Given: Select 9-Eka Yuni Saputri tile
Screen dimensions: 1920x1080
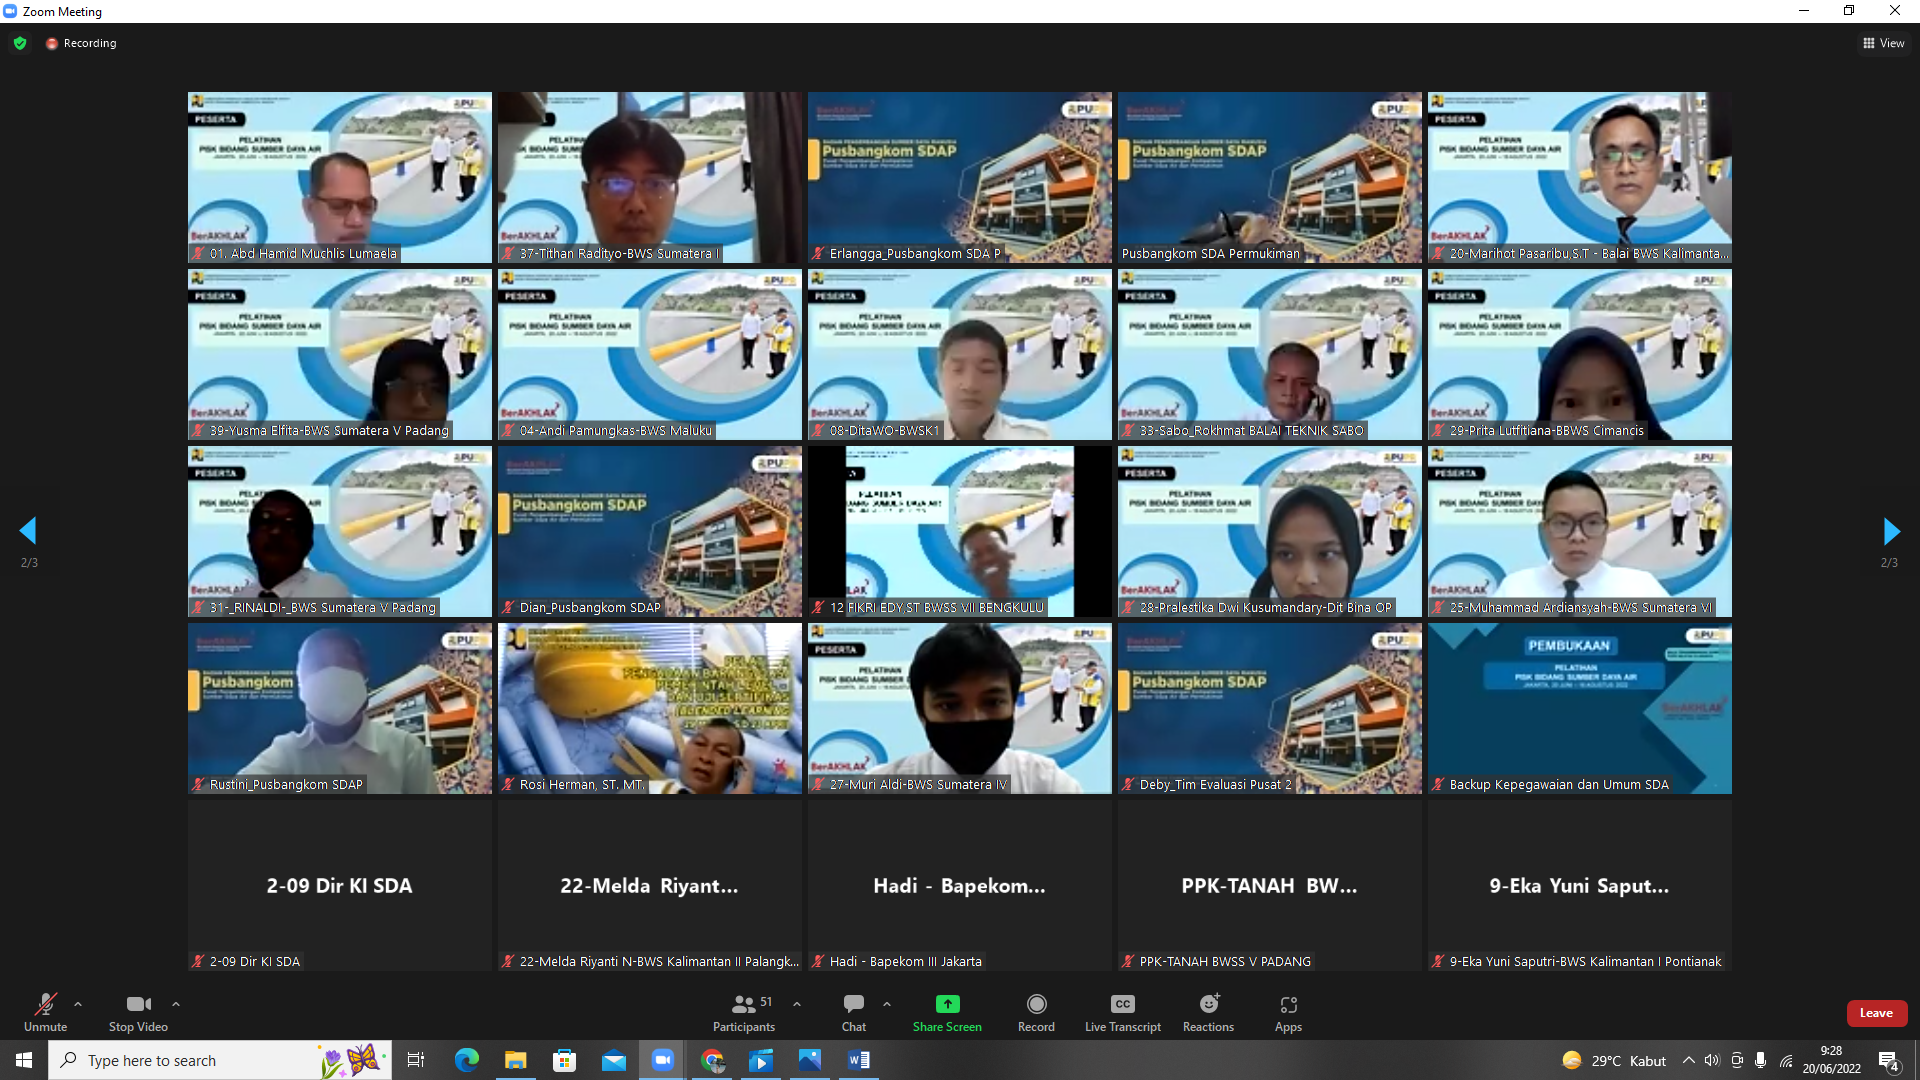Looking at the screenshot, I should pyautogui.click(x=1580, y=885).
